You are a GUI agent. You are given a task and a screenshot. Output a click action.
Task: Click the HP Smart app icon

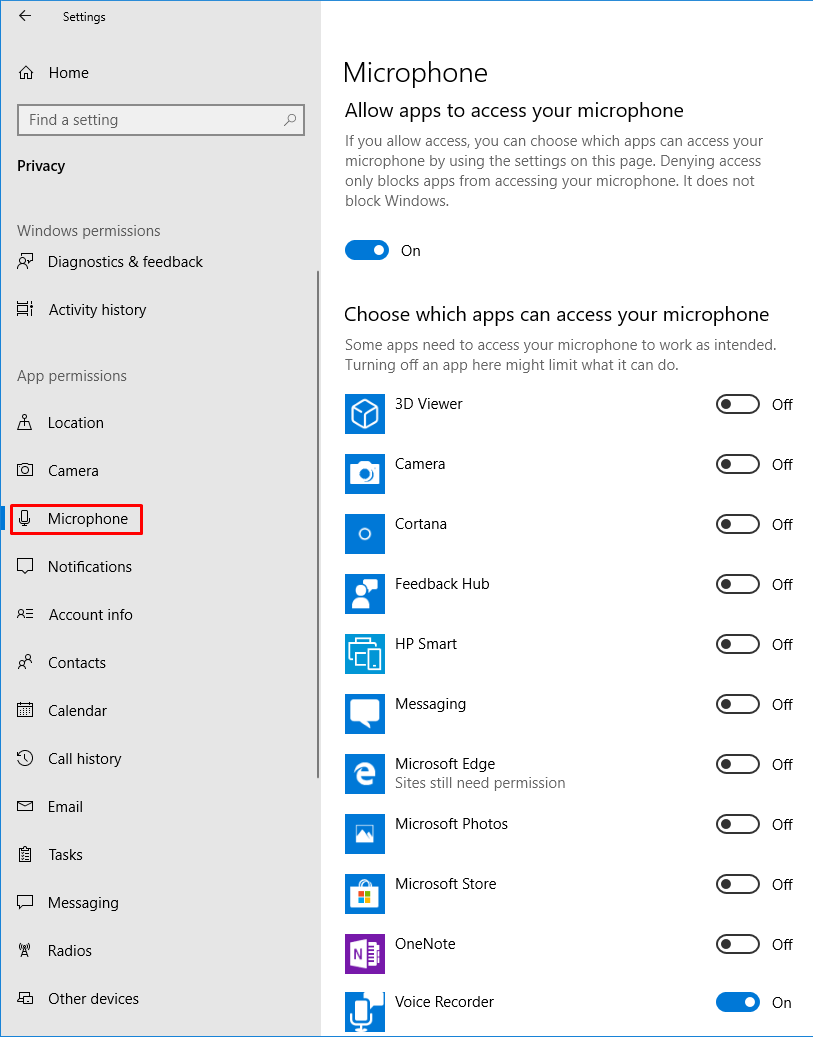pos(365,654)
